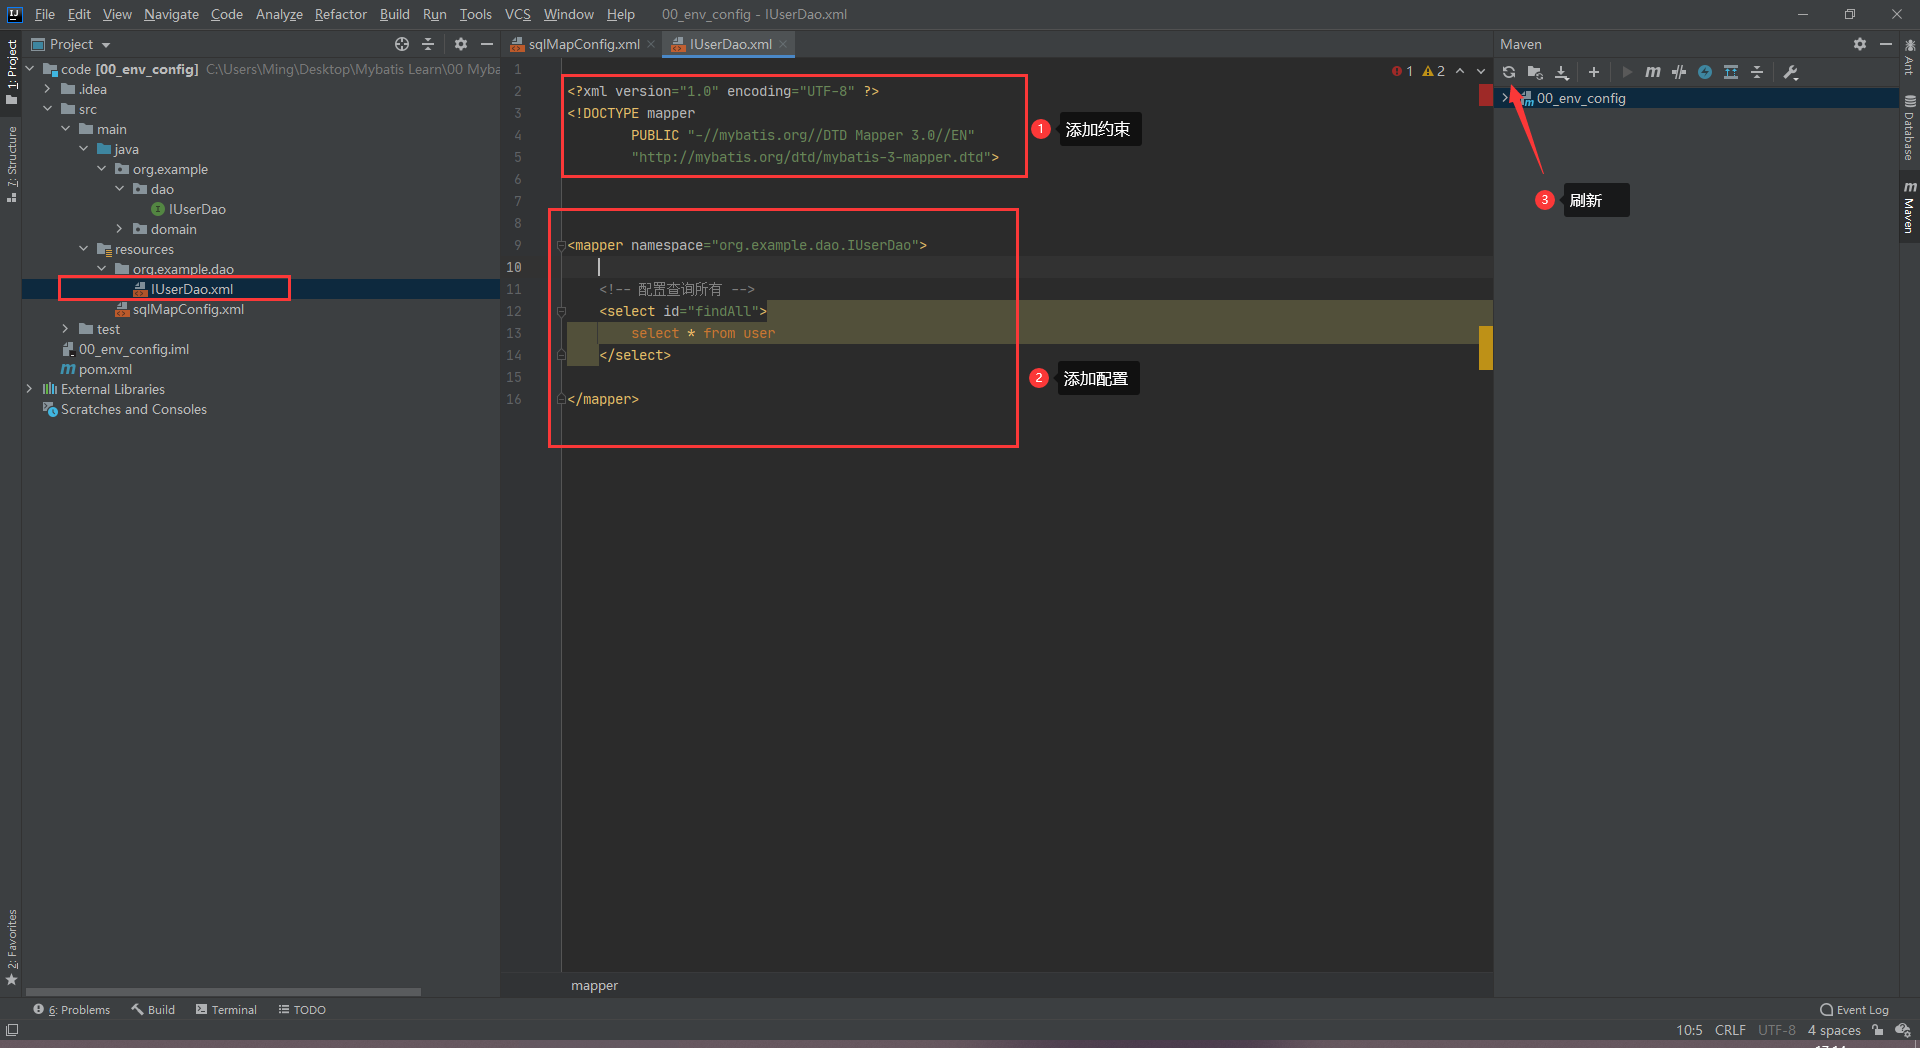
Task: Close the IUserDao.xml editor tab
Action: 783,44
